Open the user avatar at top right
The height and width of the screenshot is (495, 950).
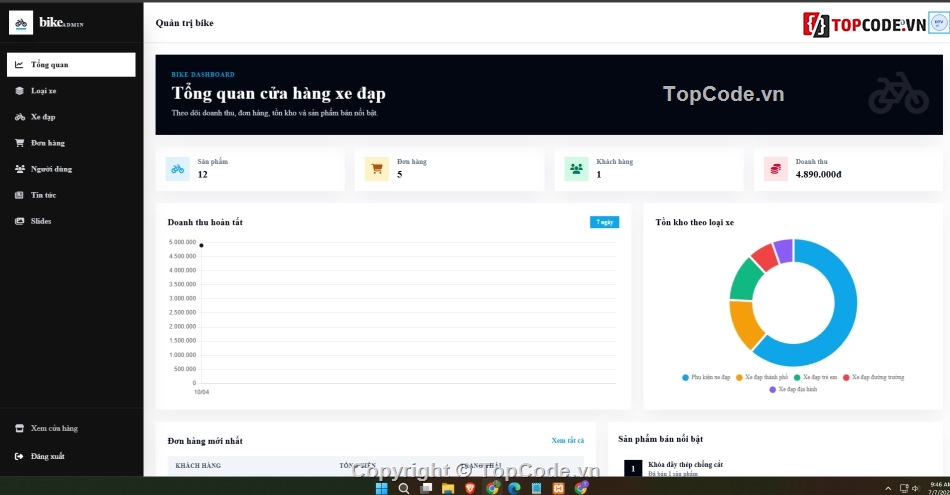tap(939, 23)
